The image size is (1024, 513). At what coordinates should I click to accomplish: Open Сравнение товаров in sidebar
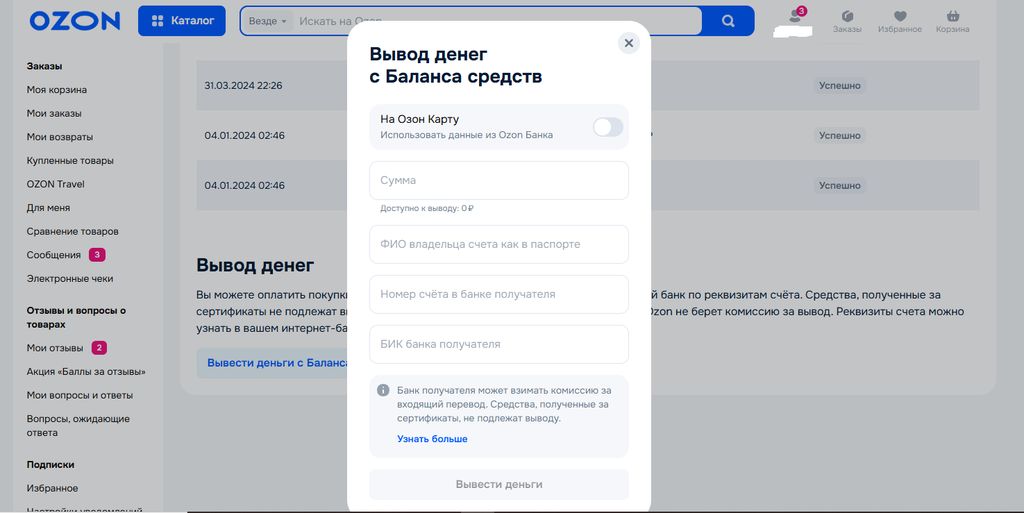[72, 231]
